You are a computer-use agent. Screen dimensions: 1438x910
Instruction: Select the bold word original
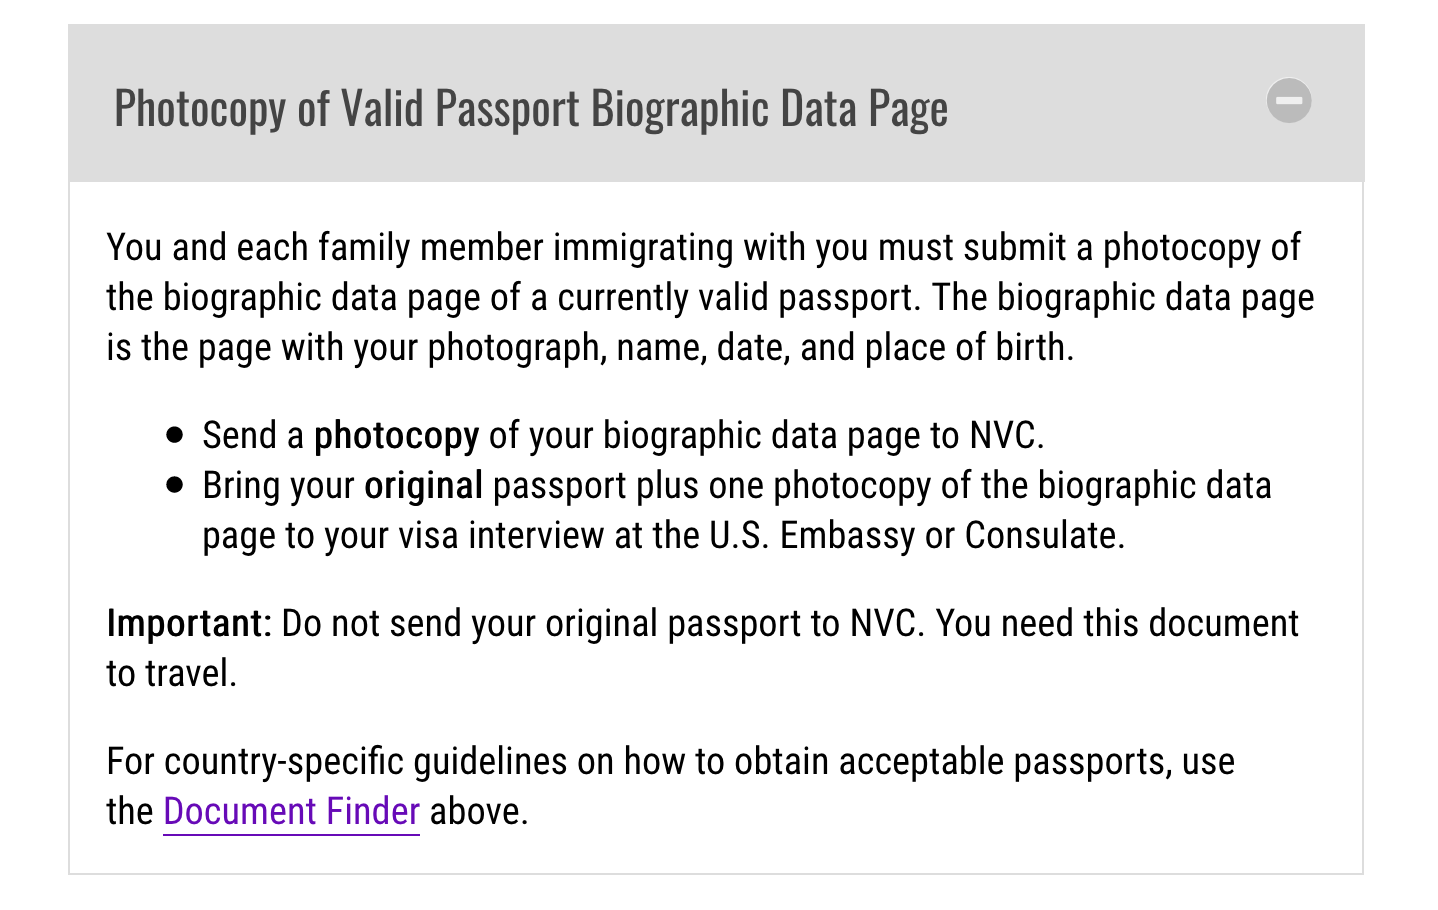point(423,486)
